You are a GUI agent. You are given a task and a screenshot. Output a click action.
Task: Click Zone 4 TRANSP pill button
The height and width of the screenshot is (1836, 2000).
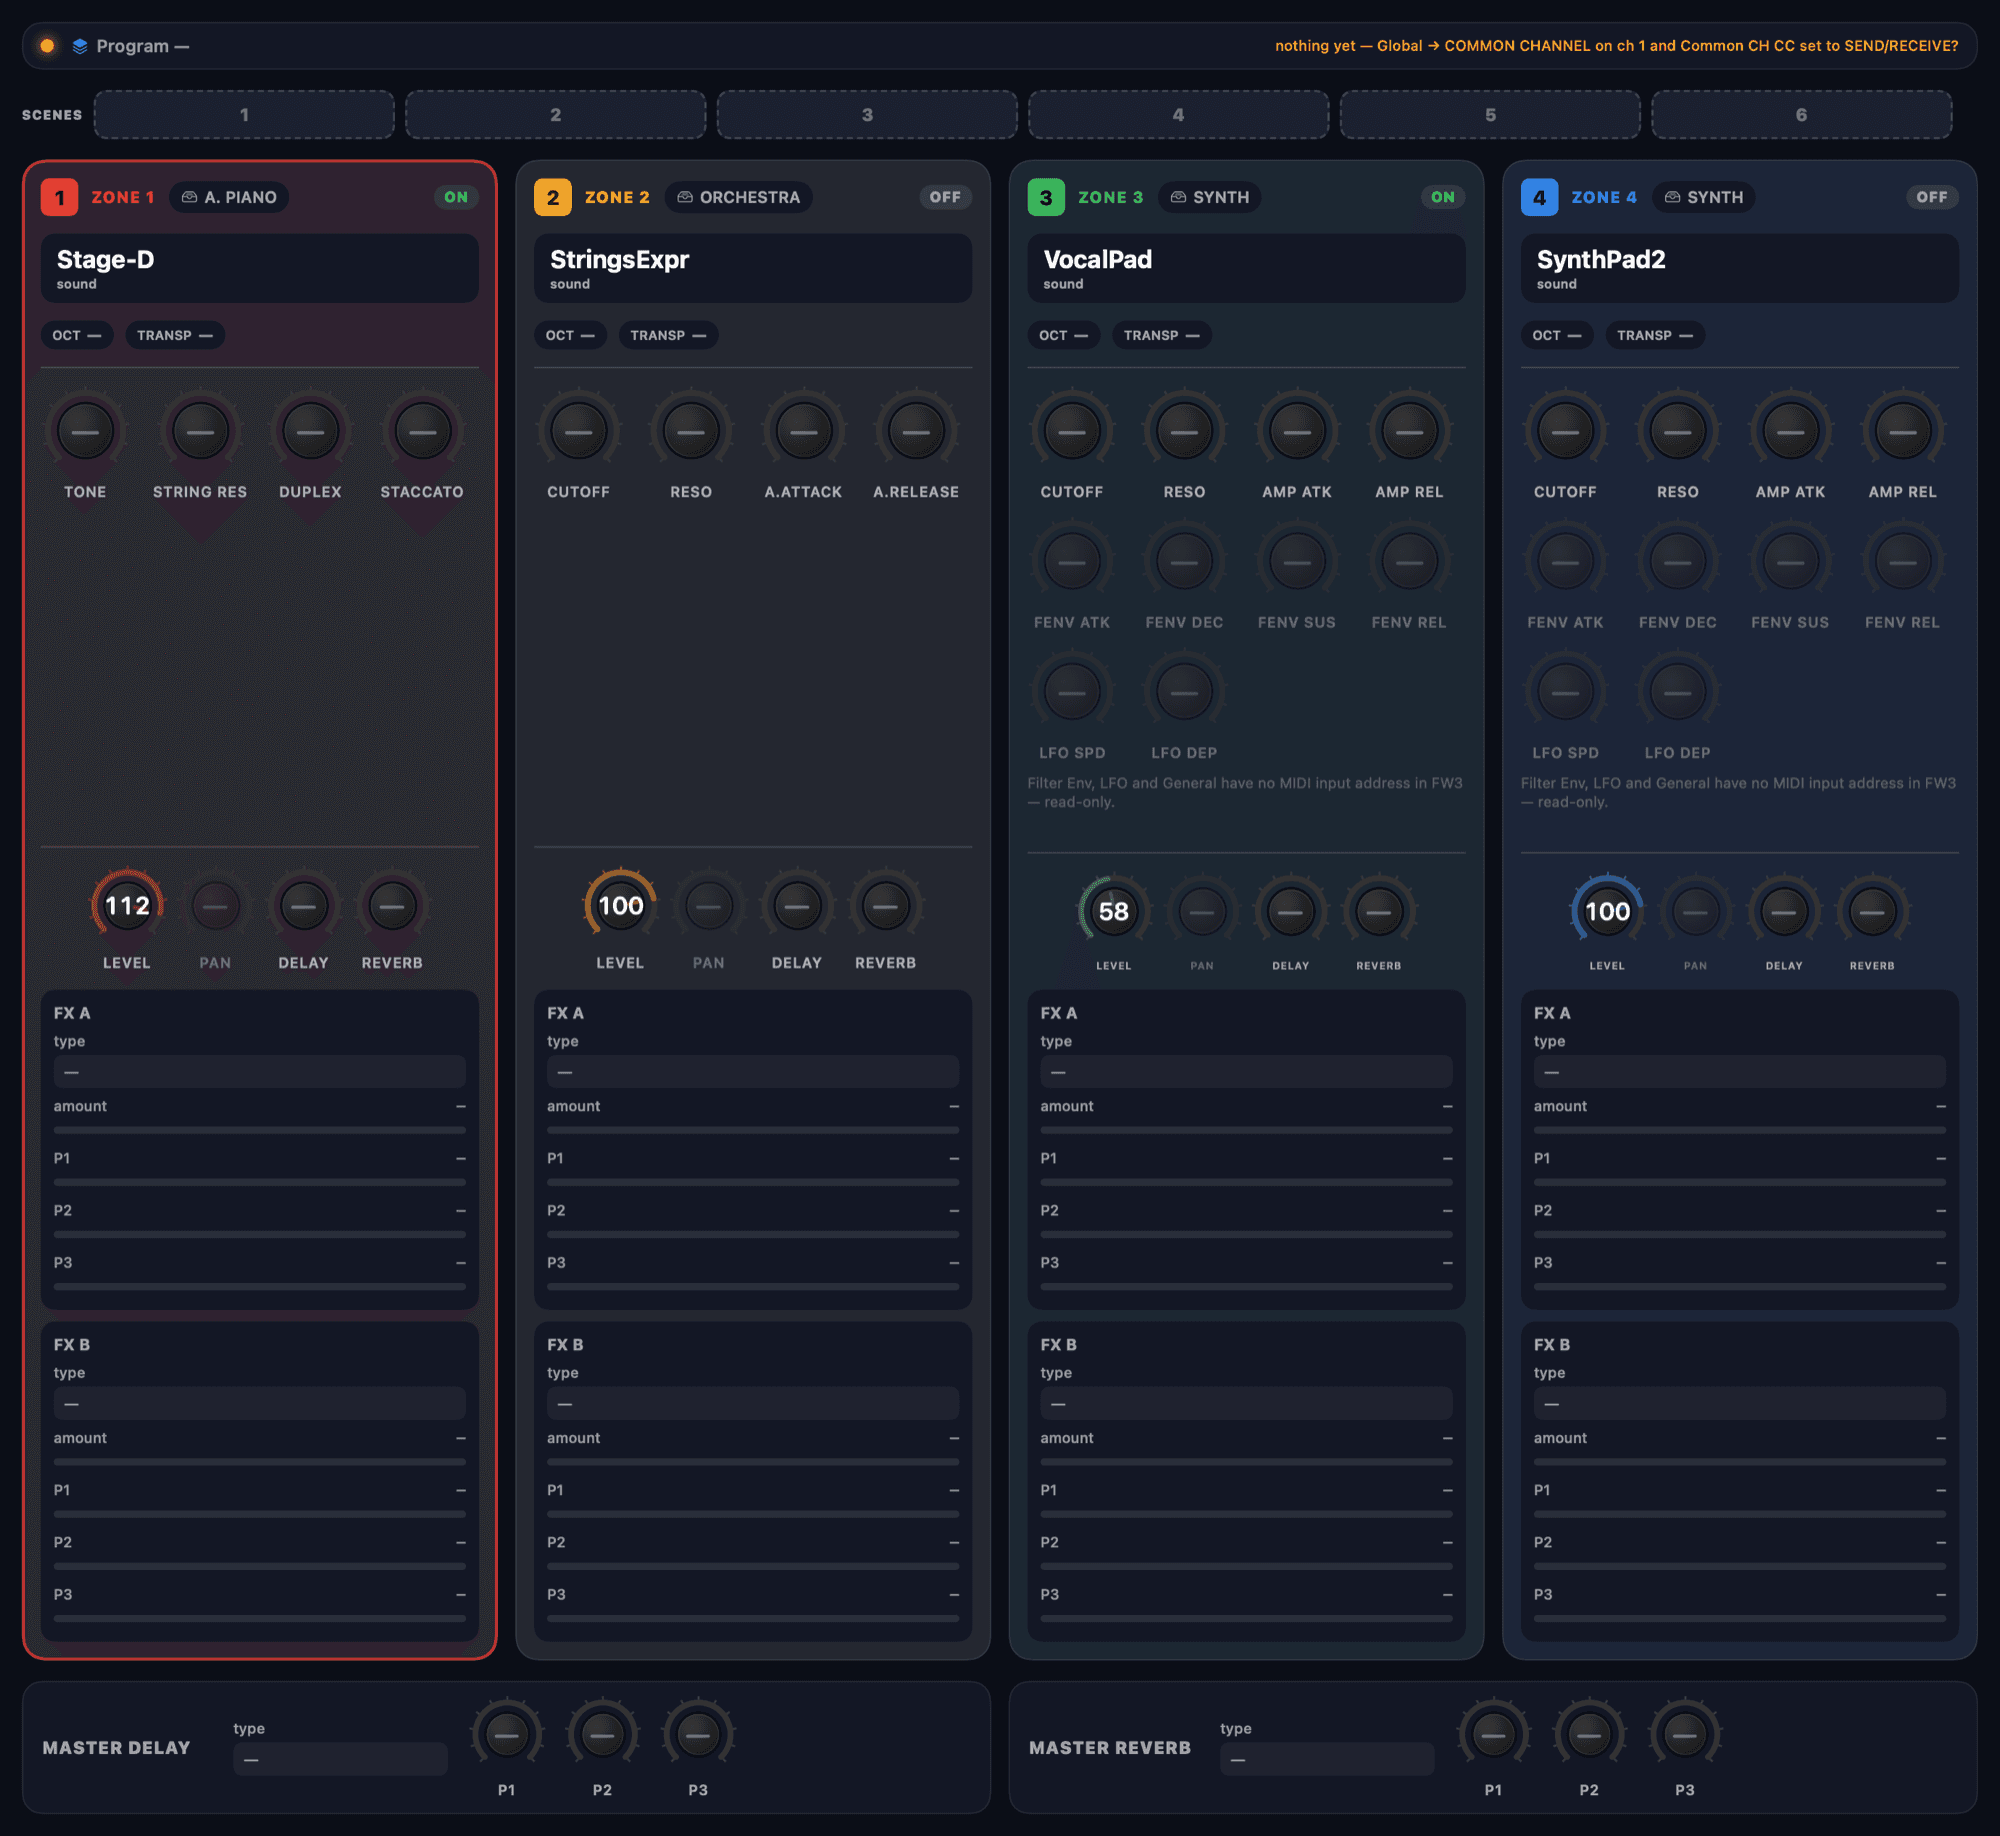point(1655,335)
